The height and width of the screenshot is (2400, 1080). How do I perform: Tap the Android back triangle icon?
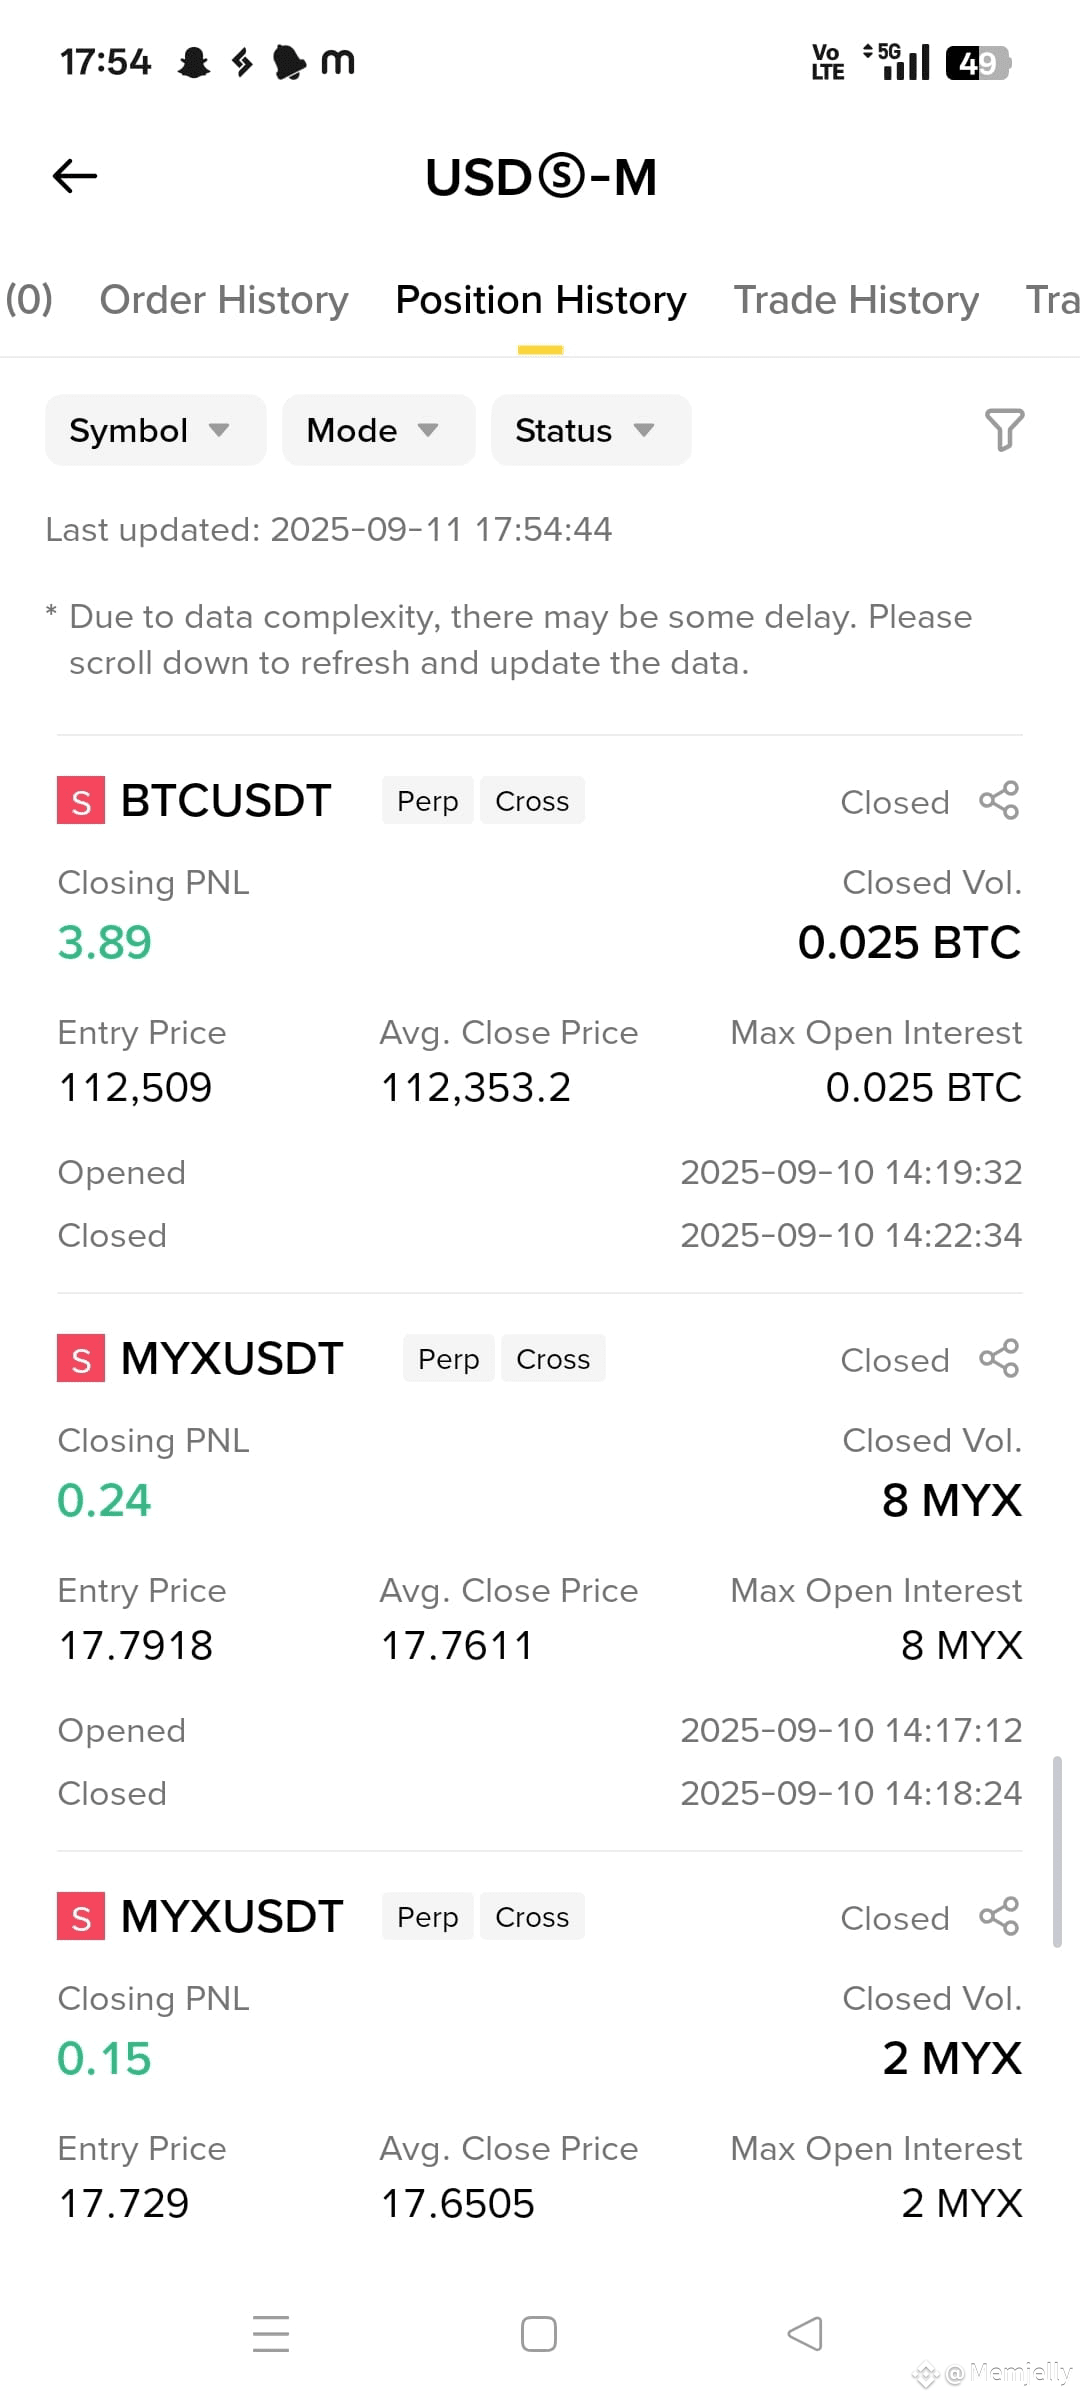point(805,2334)
